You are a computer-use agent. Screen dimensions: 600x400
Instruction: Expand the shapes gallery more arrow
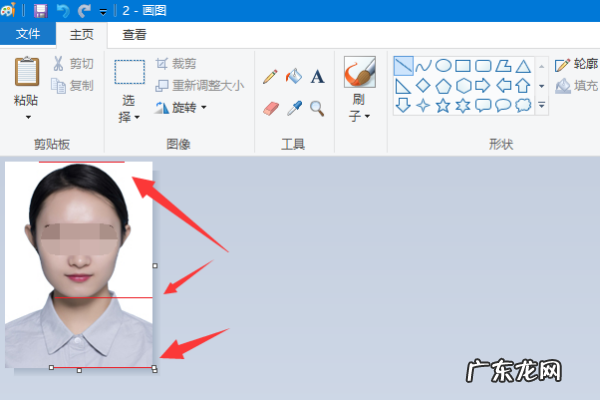(541, 105)
